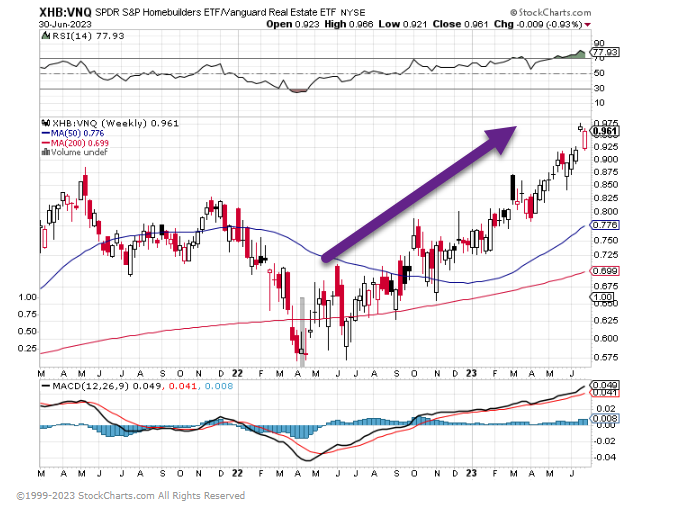Click the copyright 1999-2023 StockCharts.com footer
The image size is (673, 521).
tap(130, 496)
